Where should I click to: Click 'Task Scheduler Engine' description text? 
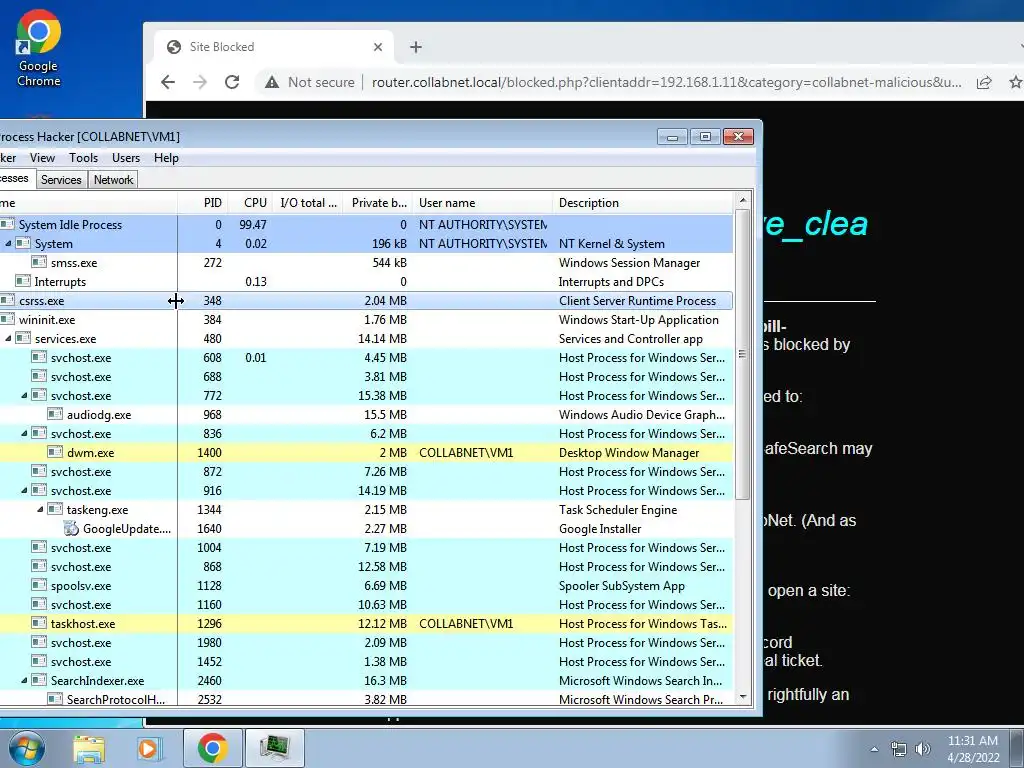coord(618,509)
